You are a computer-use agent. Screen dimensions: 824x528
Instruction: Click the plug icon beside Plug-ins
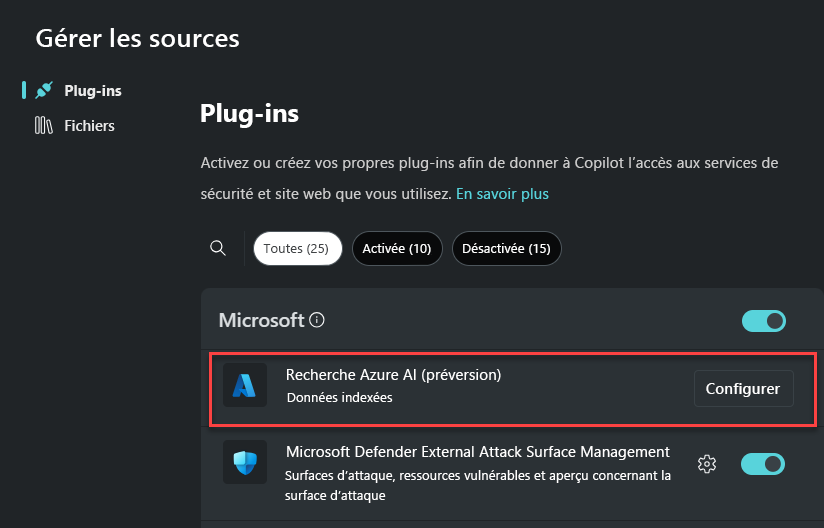click(x=44, y=90)
